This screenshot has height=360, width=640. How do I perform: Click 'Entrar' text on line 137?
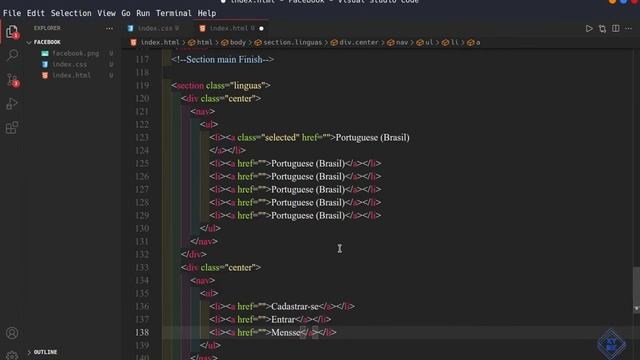(x=283, y=320)
